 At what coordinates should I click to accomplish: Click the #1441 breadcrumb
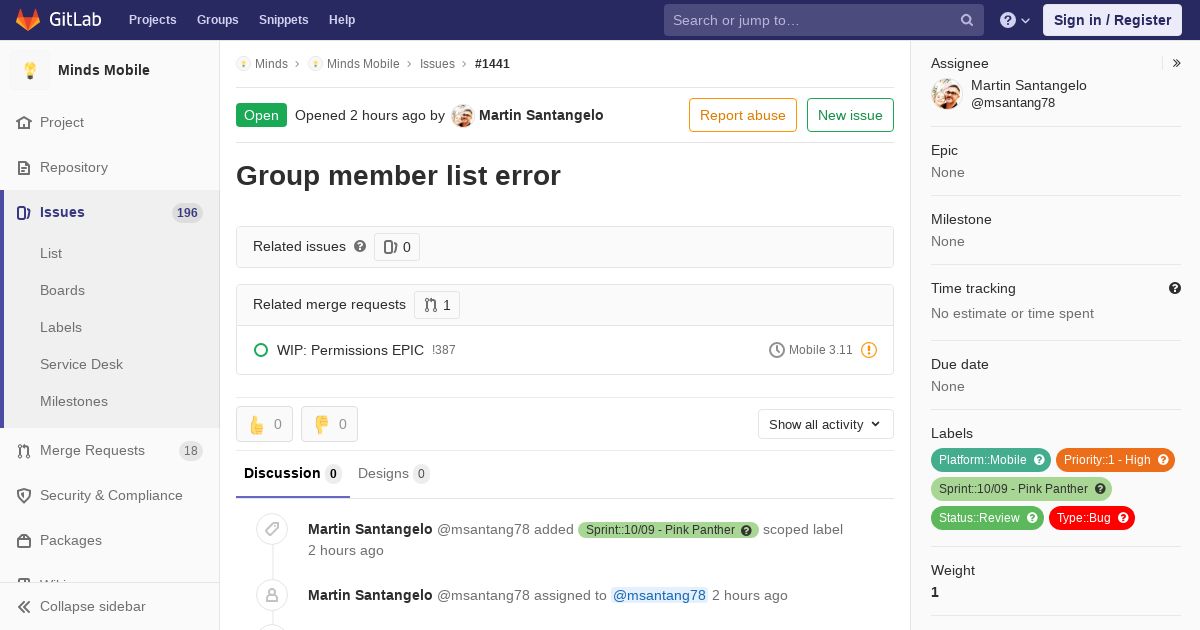pos(492,63)
